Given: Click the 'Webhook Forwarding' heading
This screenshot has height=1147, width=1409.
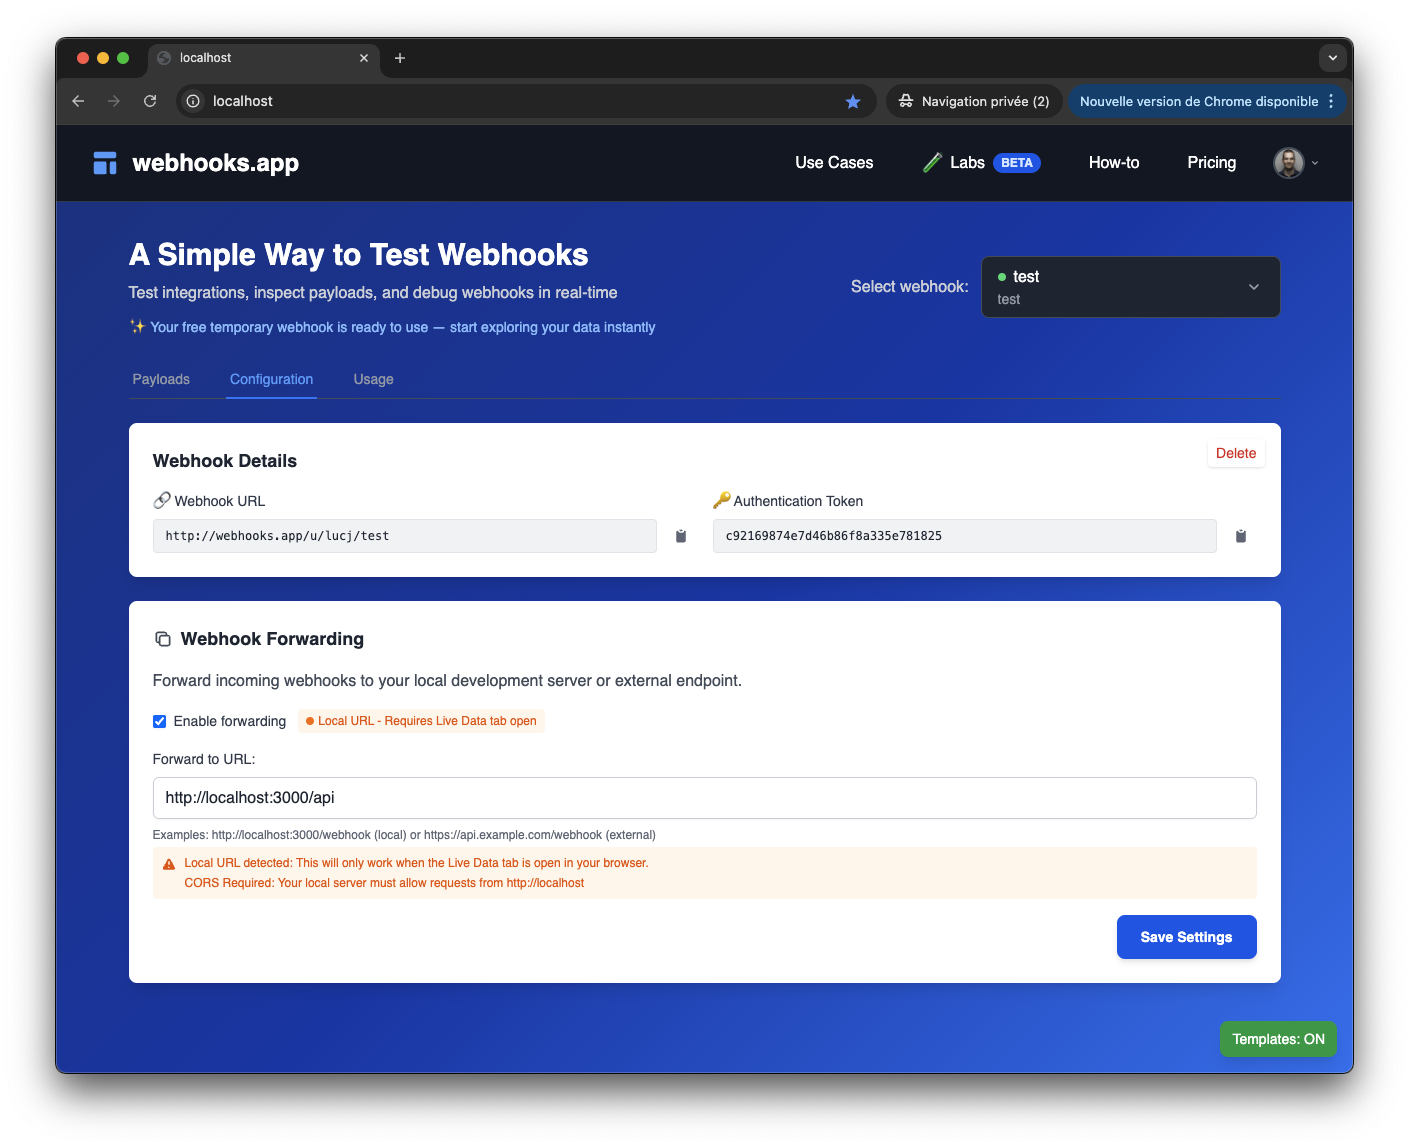Looking at the screenshot, I should coord(272,639).
